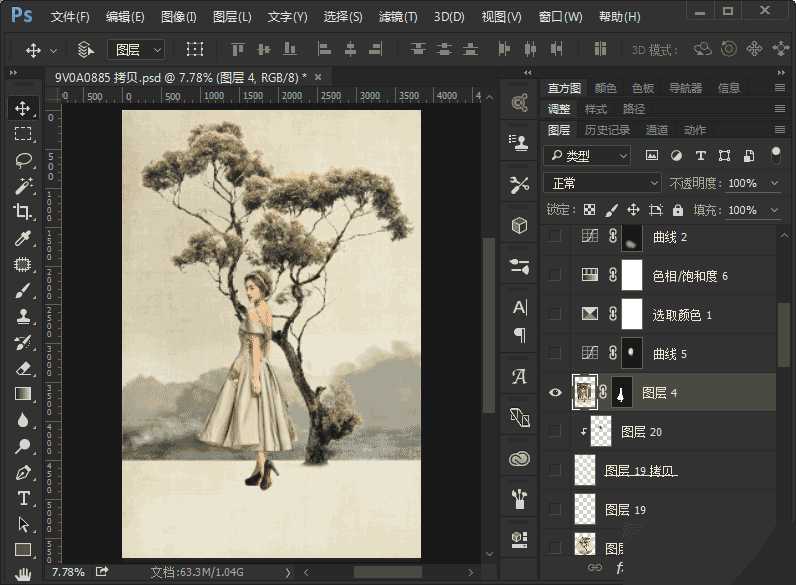Open the Creative Cloud Libraries panel icon
The width and height of the screenshot is (796, 585).
(519, 459)
